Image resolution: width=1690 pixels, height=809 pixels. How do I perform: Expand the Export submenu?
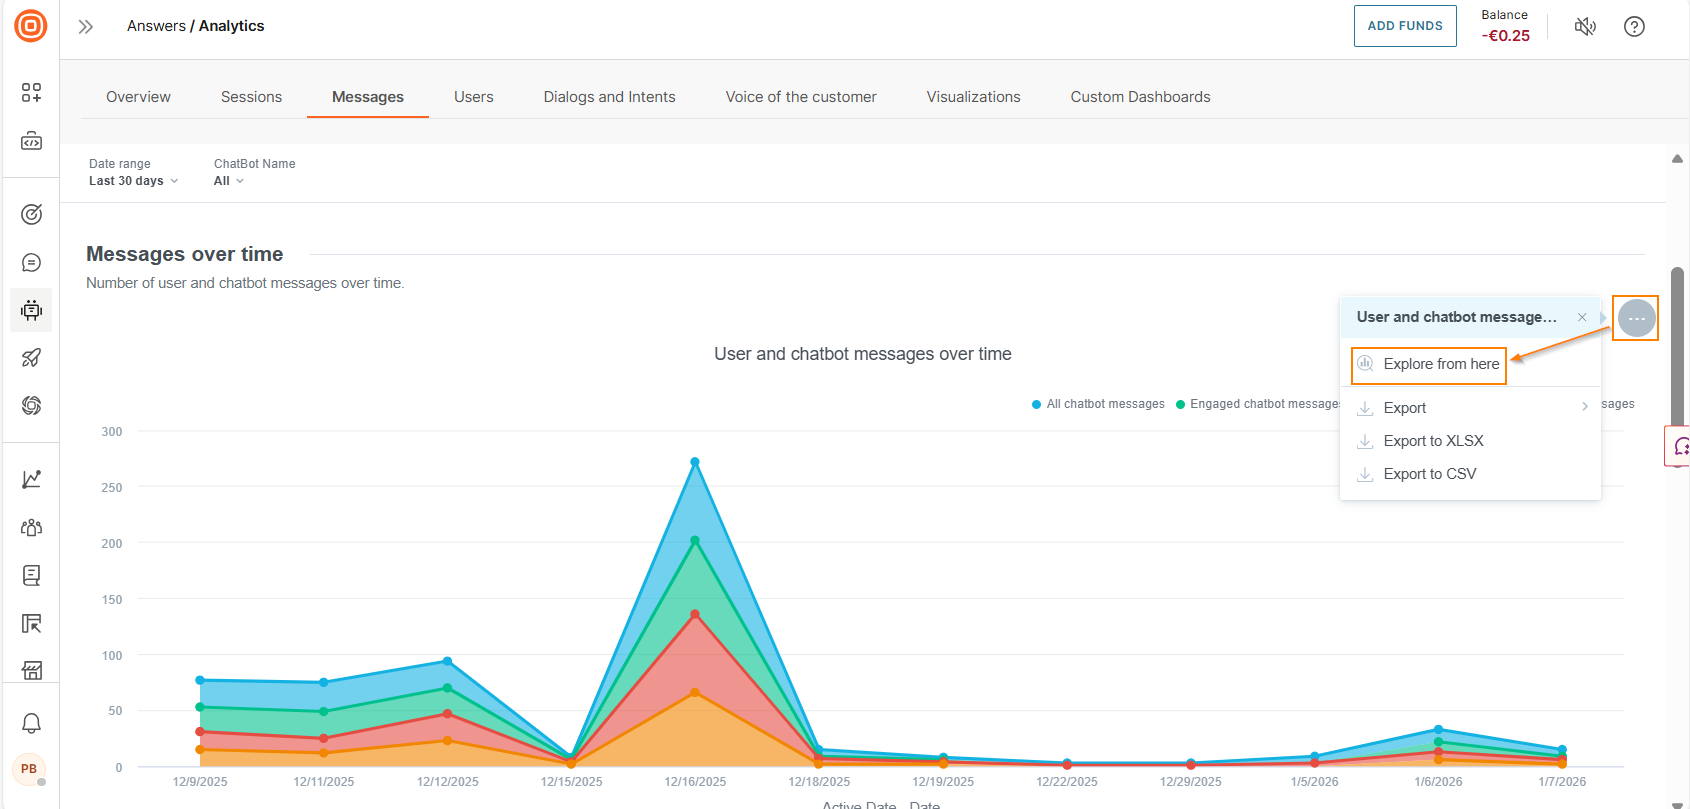tap(1470, 408)
